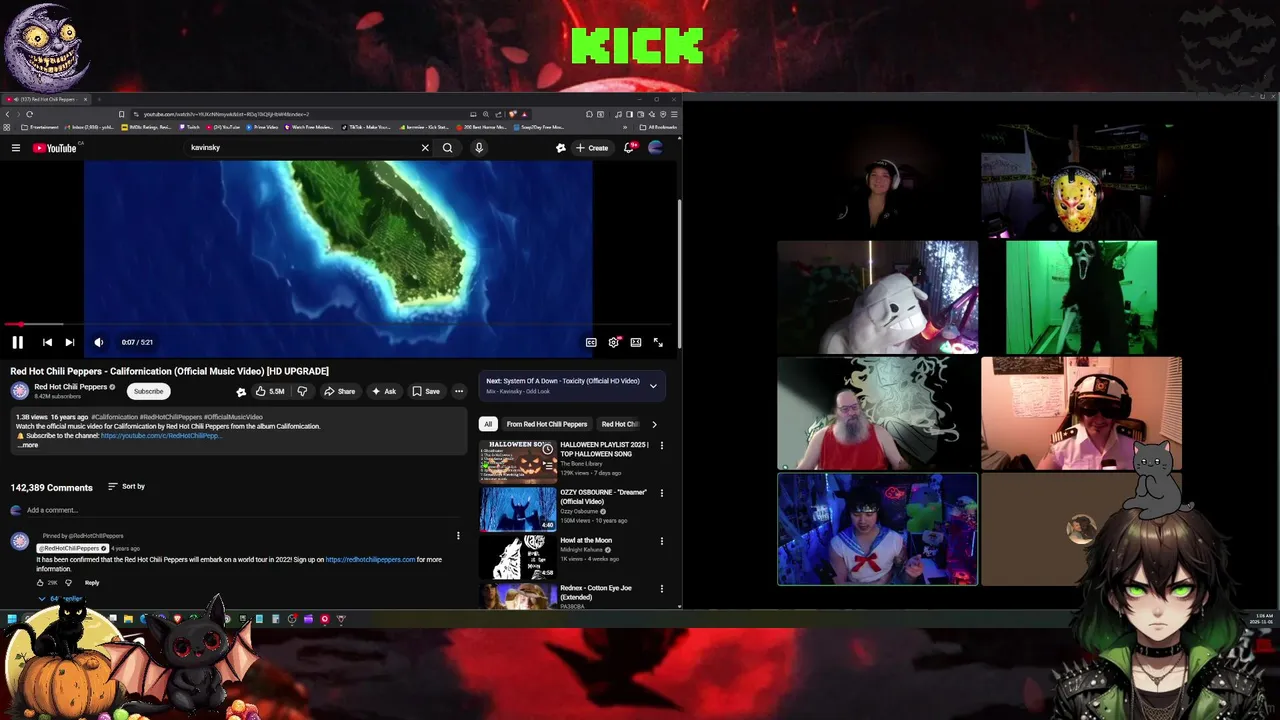
Task: Open YouTube notifications bell
Action: tap(629, 148)
